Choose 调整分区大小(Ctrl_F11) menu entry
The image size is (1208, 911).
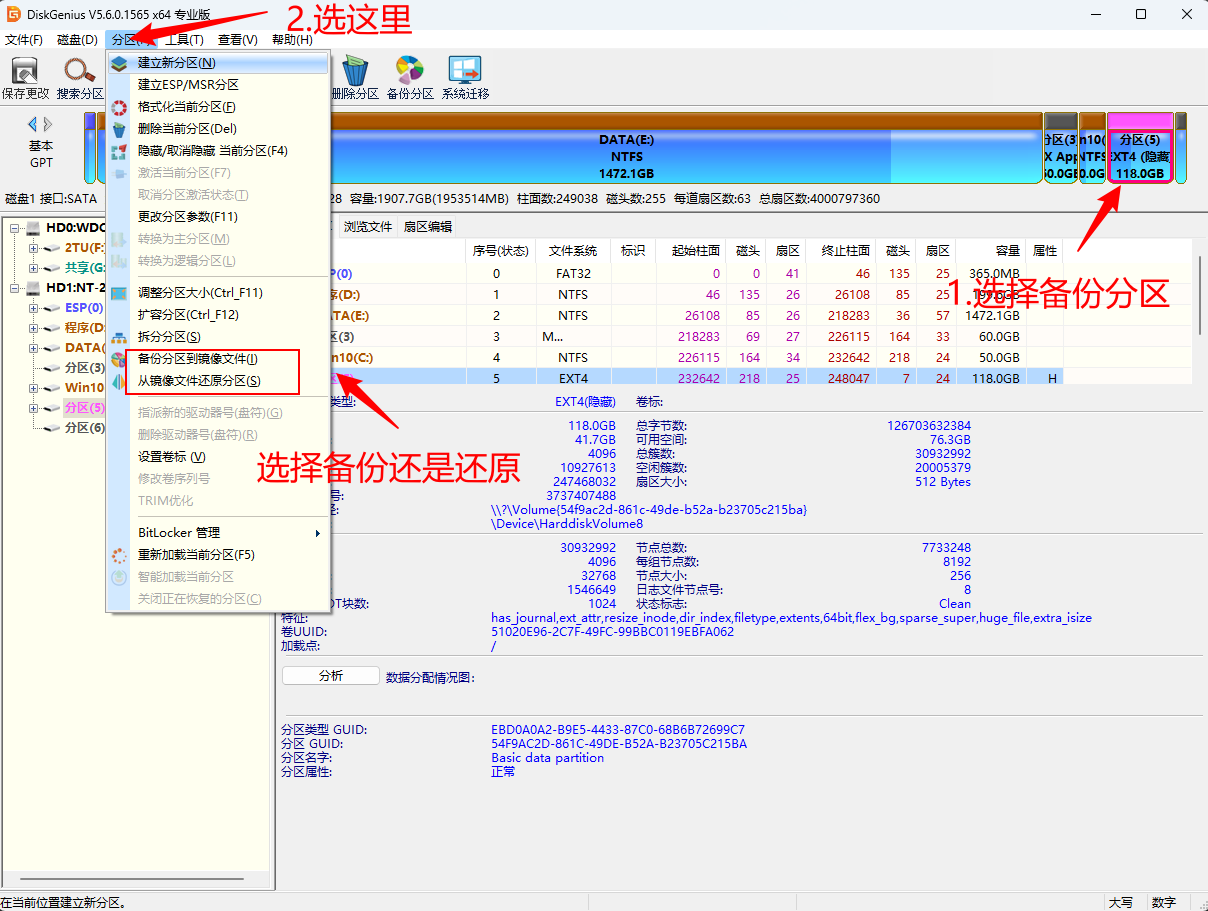click(218, 293)
